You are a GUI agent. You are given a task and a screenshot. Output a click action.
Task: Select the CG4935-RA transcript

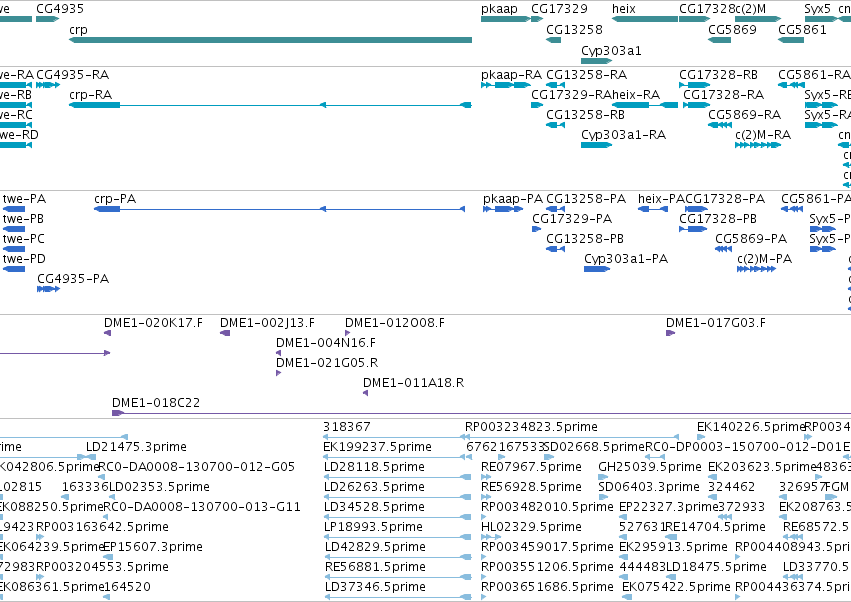[x=48, y=85]
